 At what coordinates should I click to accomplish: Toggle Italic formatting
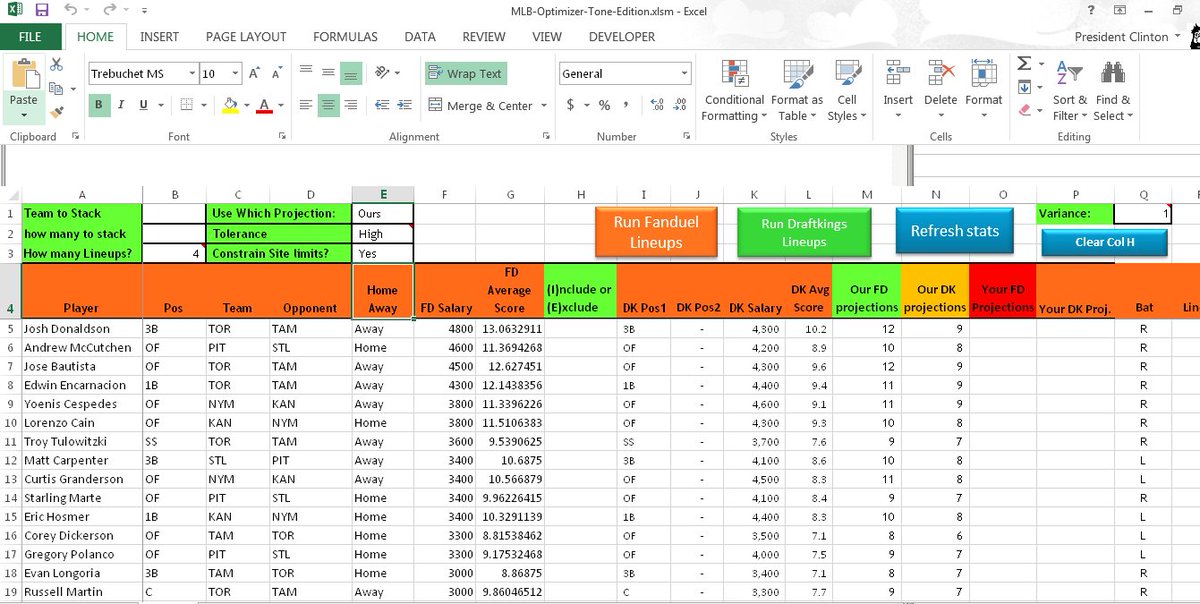tap(121, 105)
